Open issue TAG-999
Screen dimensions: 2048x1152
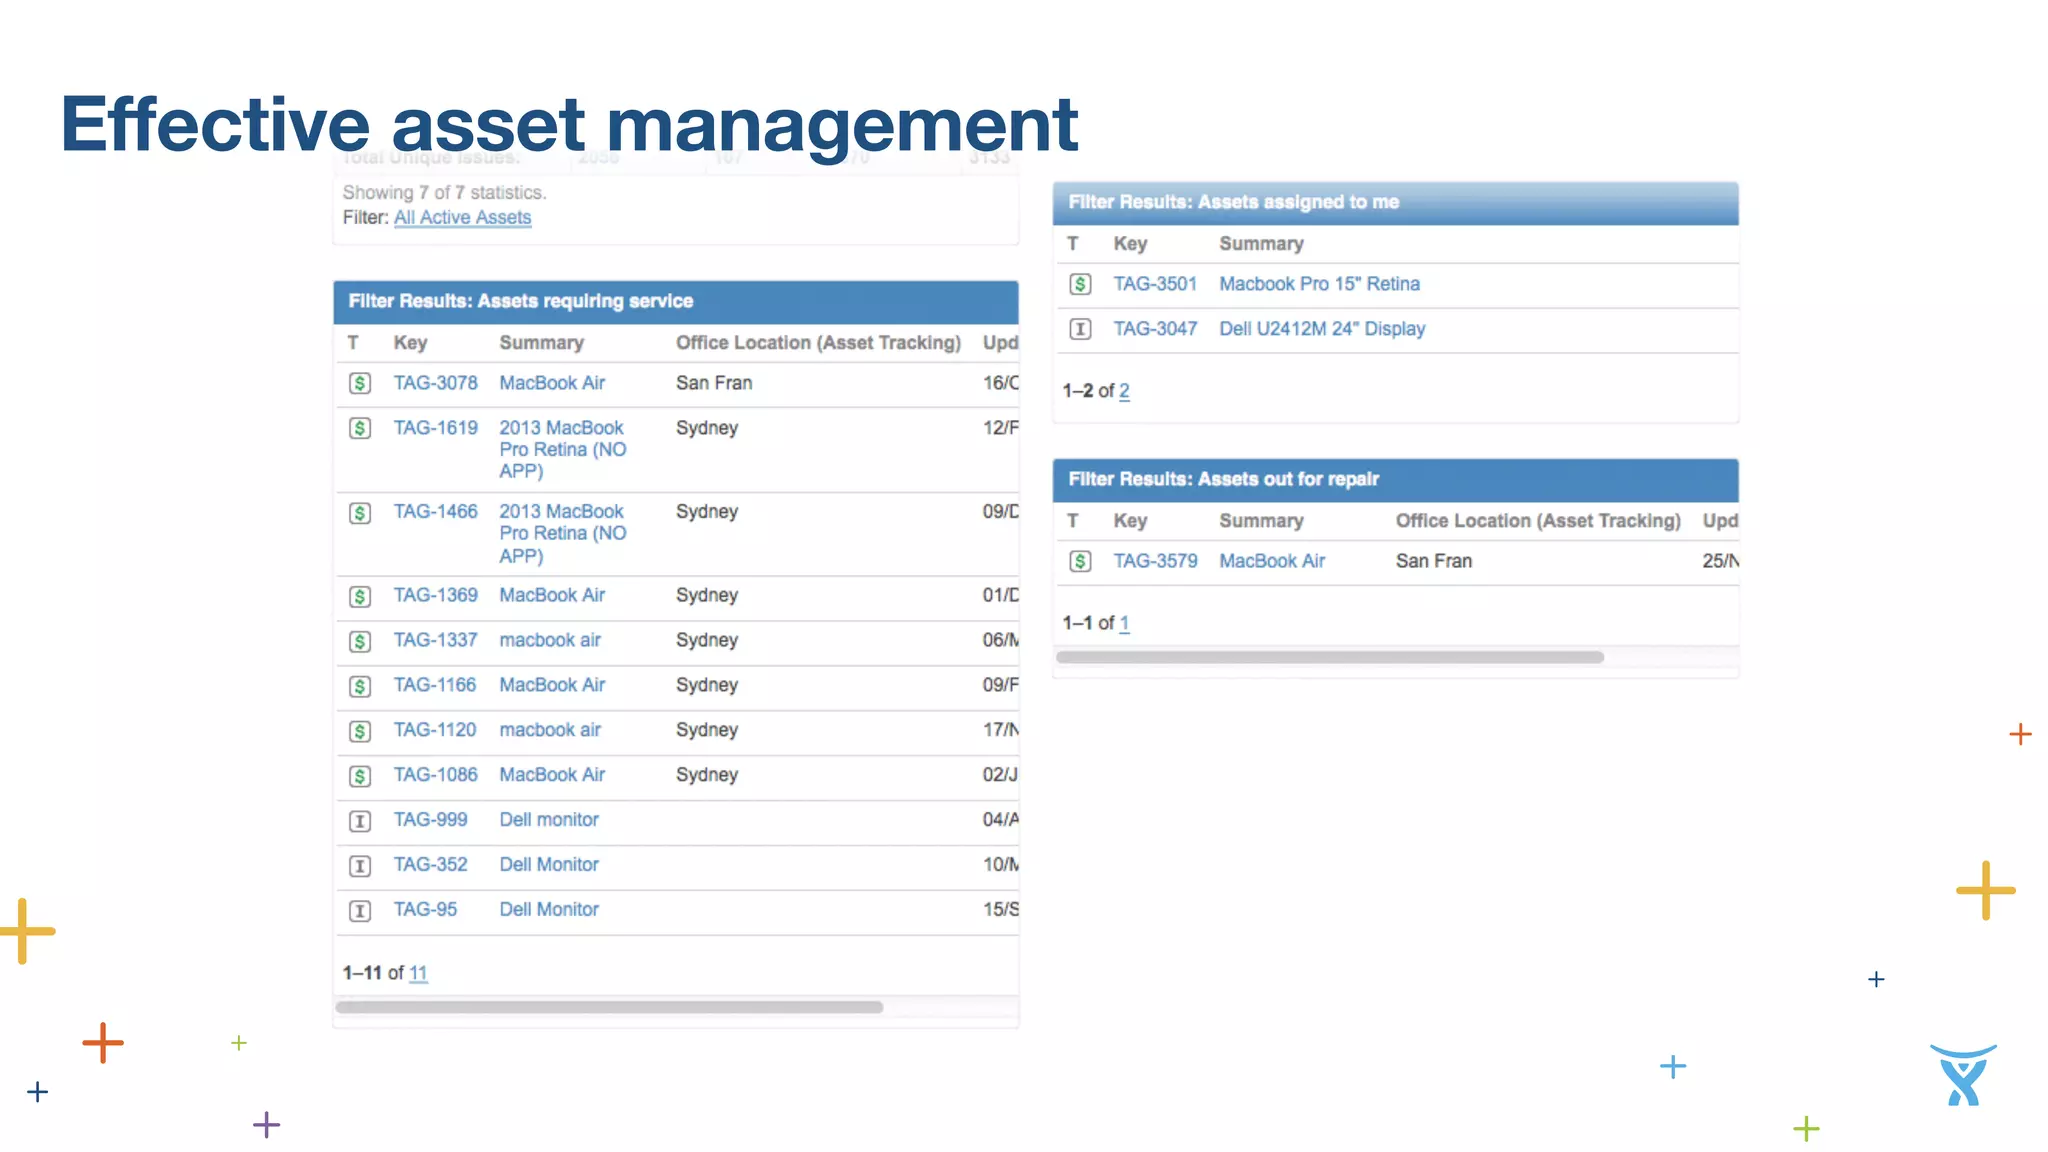[x=430, y=820]
